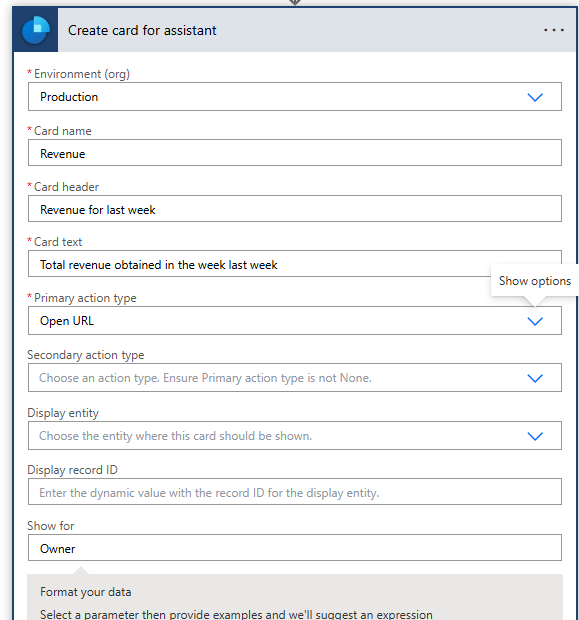
Task: Click the Display entity label
Action: 63,413
